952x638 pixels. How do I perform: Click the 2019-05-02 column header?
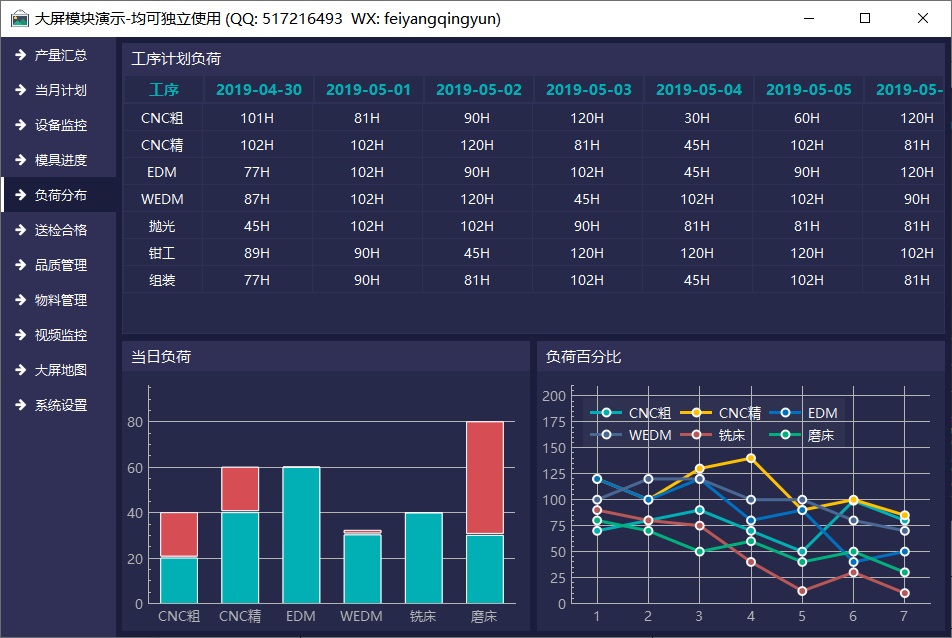tap(479, 90)
